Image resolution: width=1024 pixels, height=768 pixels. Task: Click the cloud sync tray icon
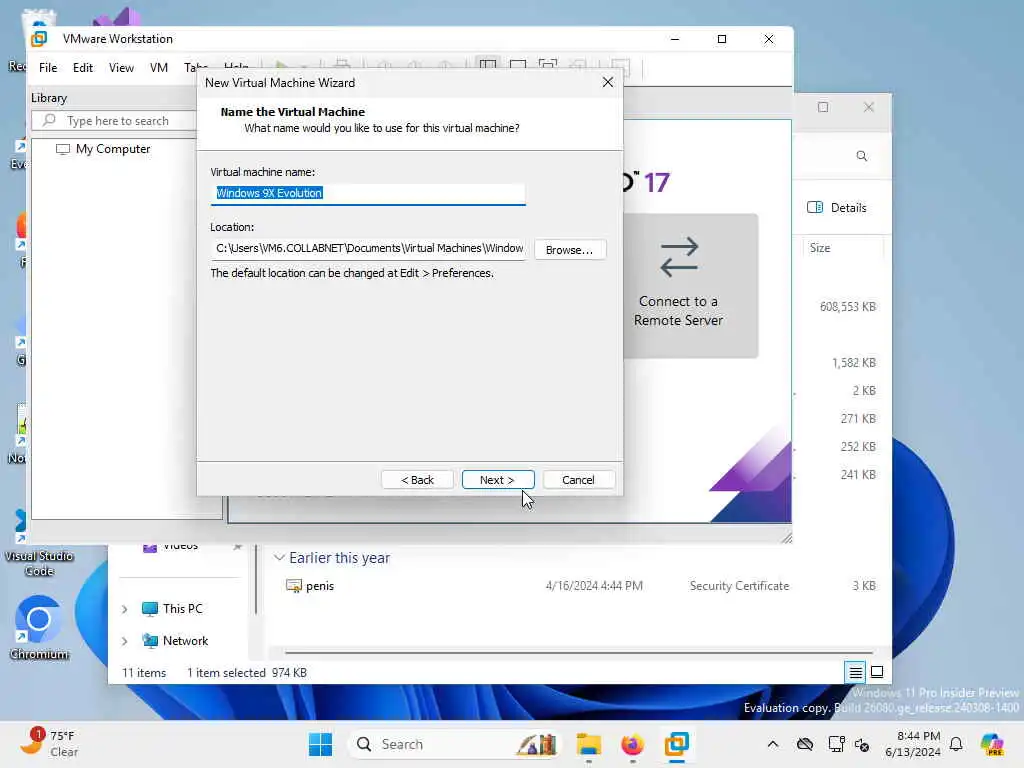(x=805, y=744)
